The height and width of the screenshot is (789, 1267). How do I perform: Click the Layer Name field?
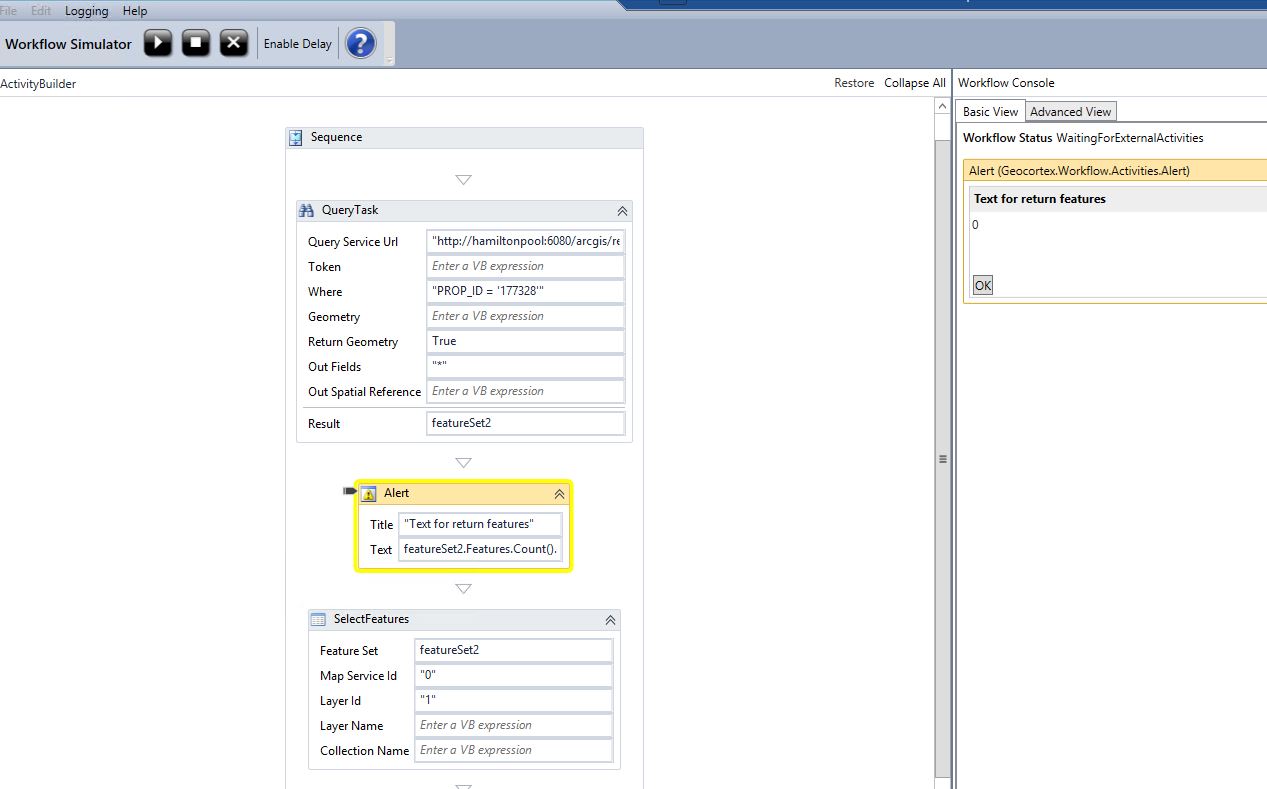click(x=513, y=725)
